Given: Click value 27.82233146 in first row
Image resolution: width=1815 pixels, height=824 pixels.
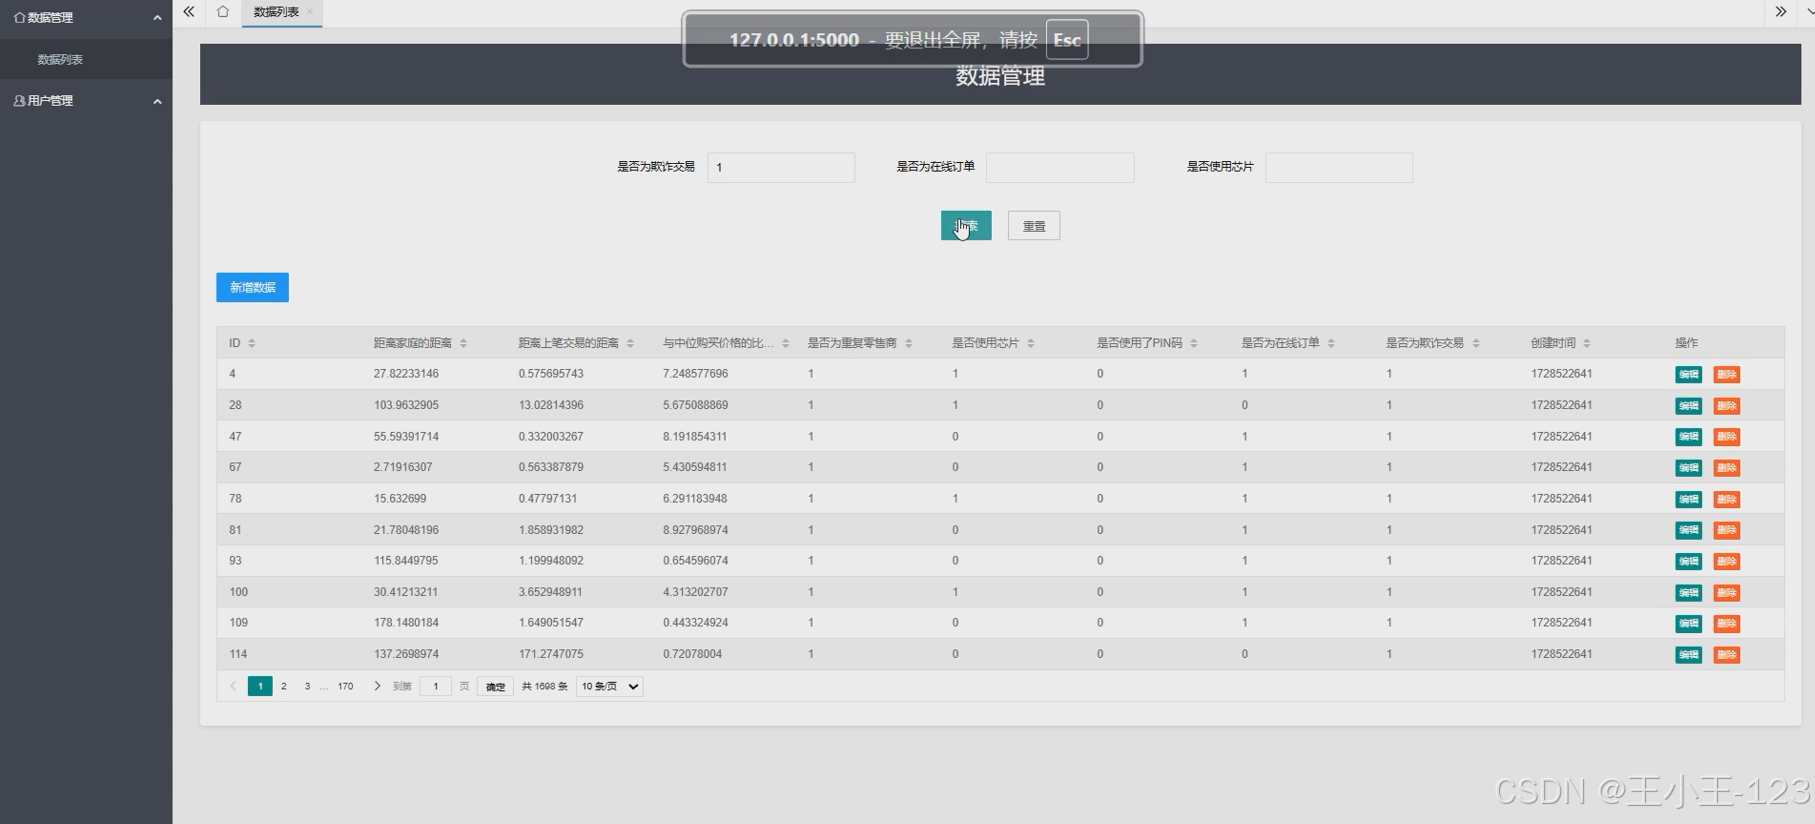Looking at the screenshot, I should coord(406,374).
